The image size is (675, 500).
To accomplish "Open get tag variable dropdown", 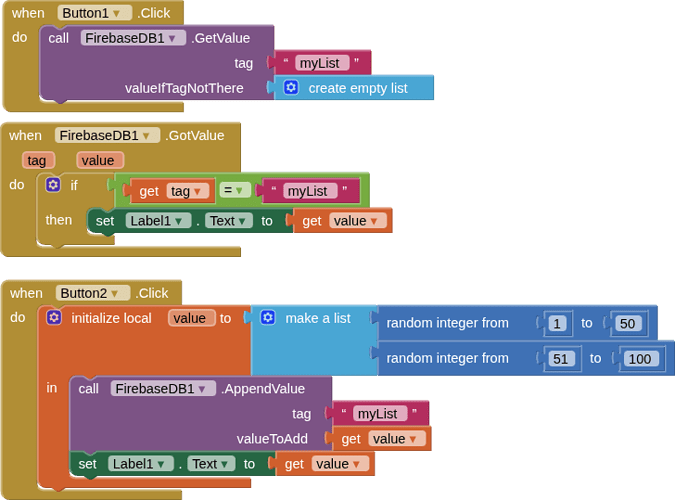I will [x=188, y=191].
